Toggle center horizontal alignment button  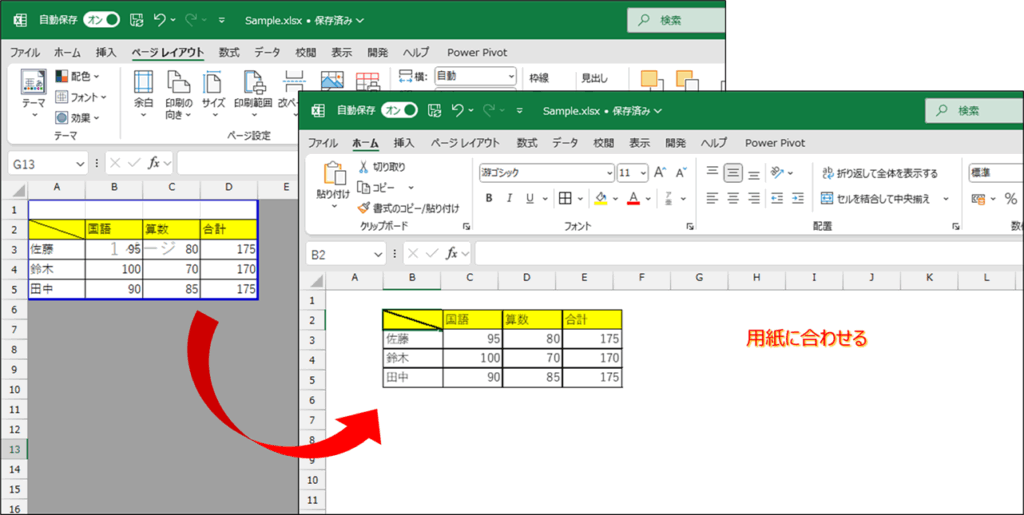pyautogui.click(x=733, y=198)
